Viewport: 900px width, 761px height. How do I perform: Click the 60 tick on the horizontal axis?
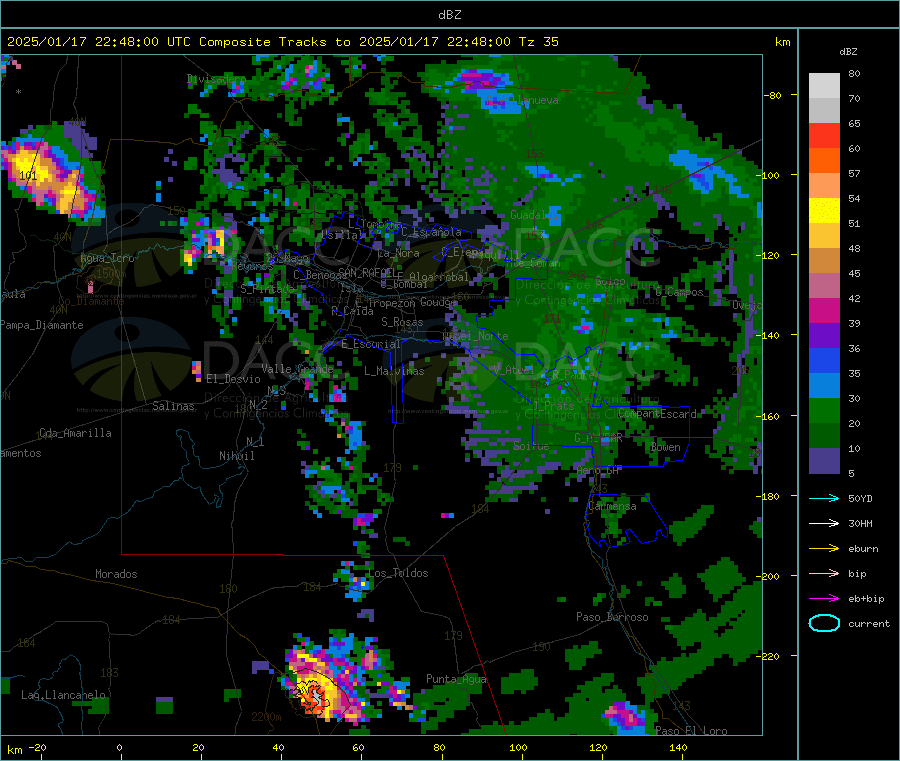tap(358, 747)
